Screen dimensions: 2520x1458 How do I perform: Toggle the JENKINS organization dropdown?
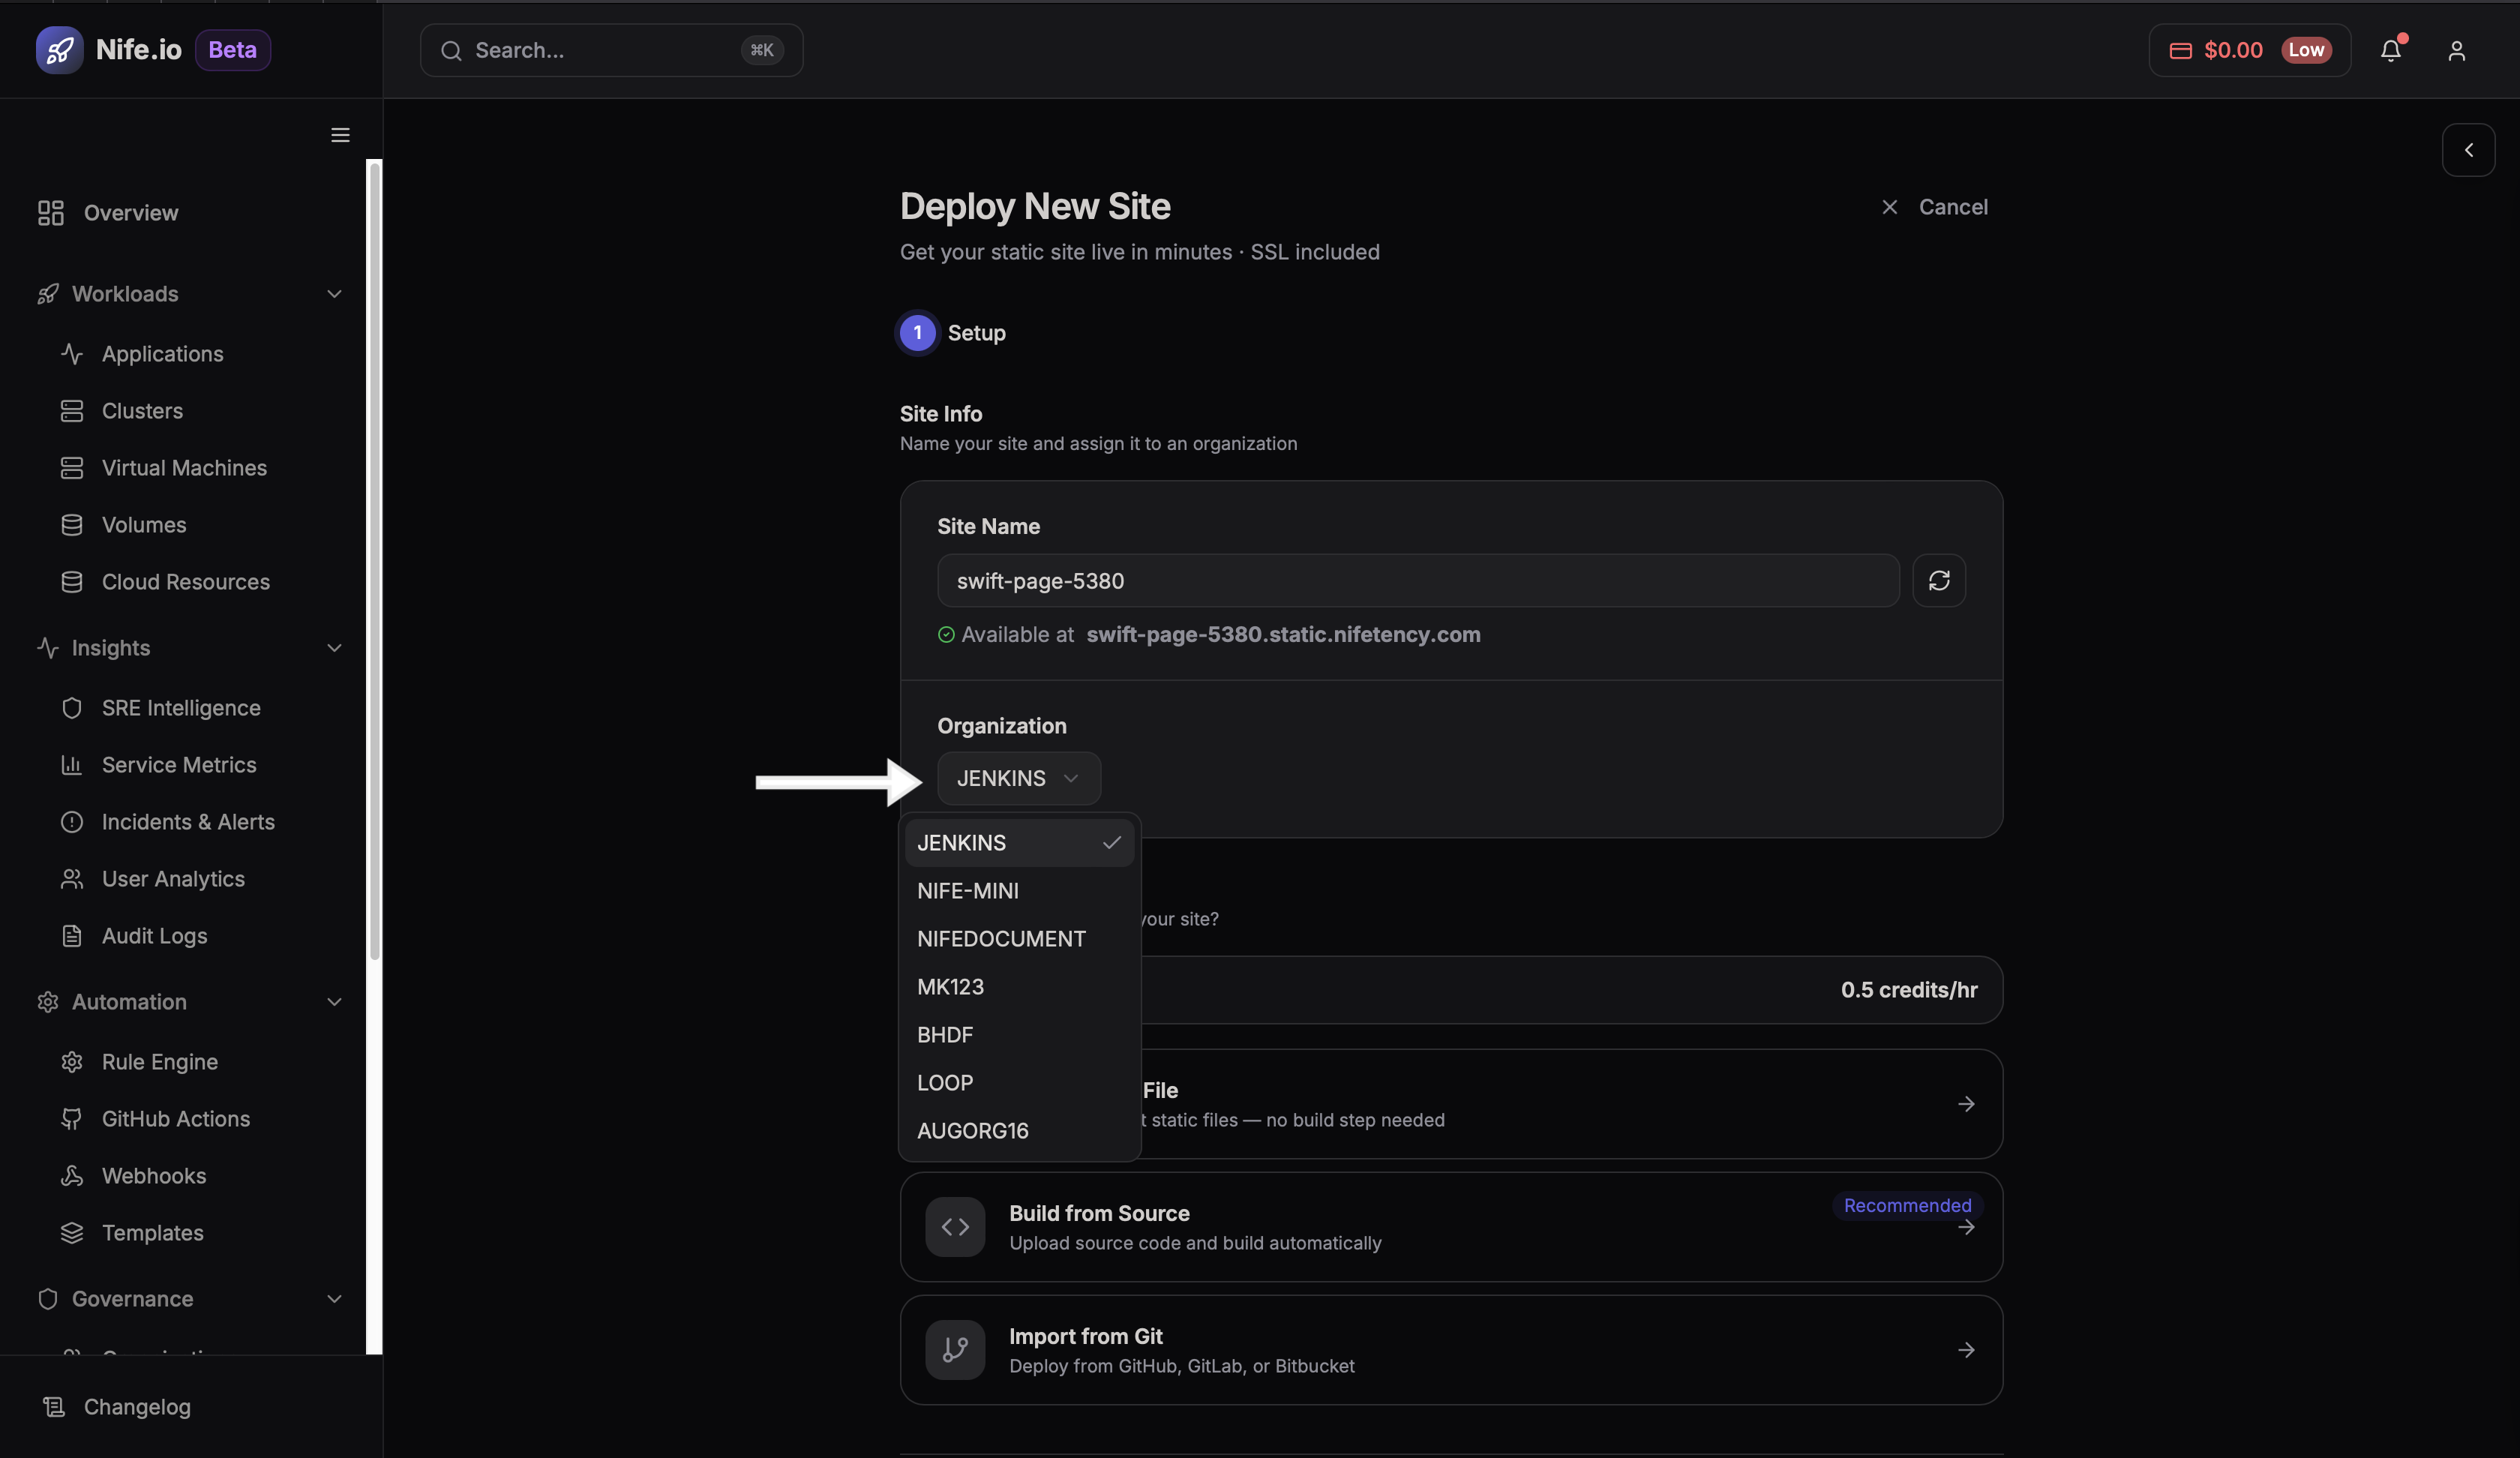1018,778
